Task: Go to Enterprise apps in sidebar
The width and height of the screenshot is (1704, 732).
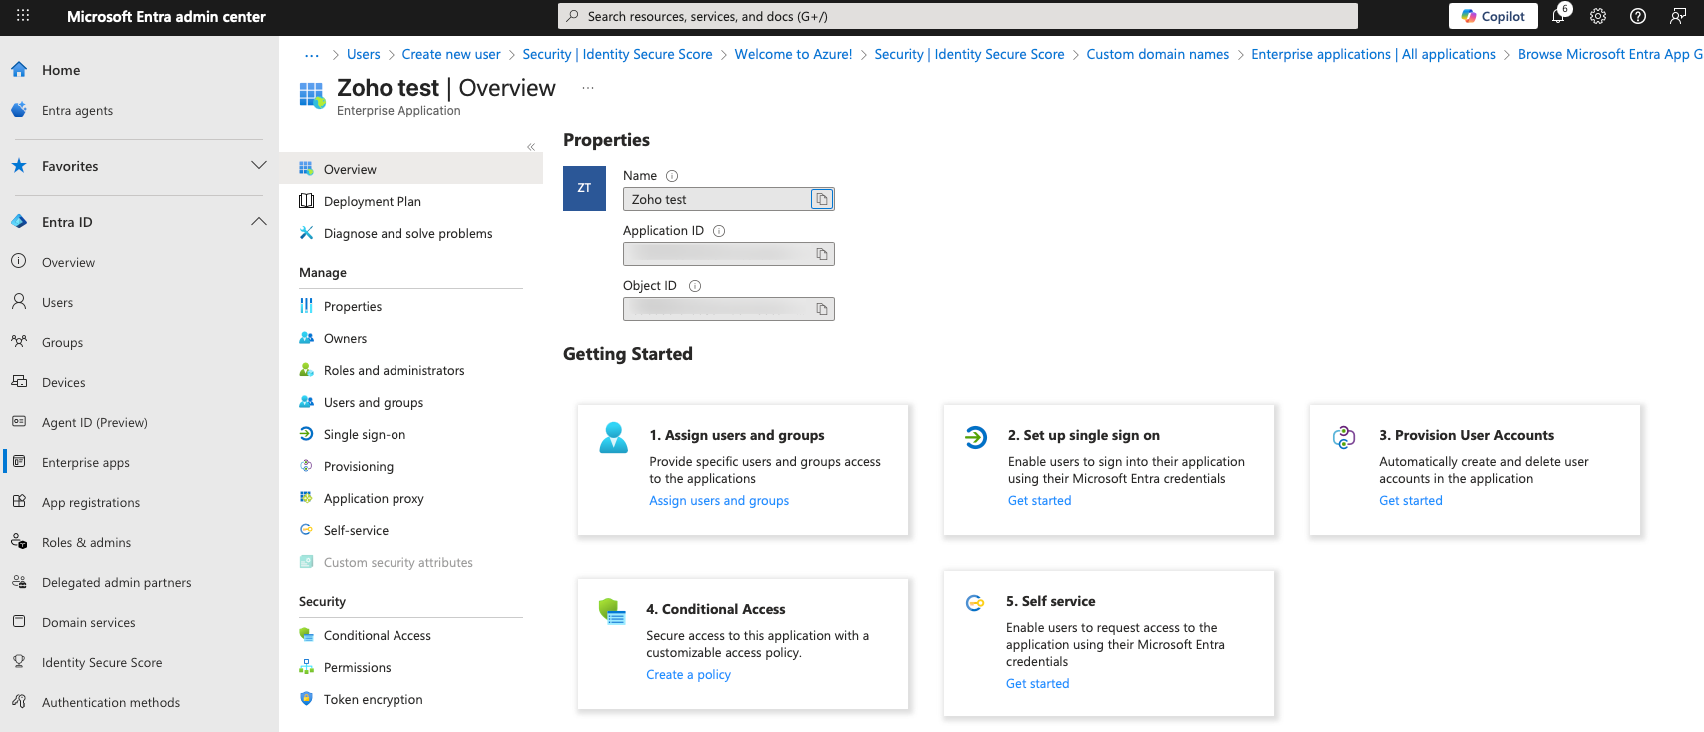Action: point(86,462)
